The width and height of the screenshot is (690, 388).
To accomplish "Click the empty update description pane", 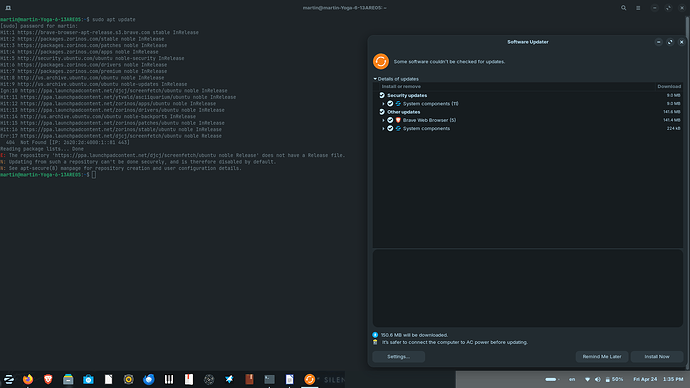I will [528, 288].
